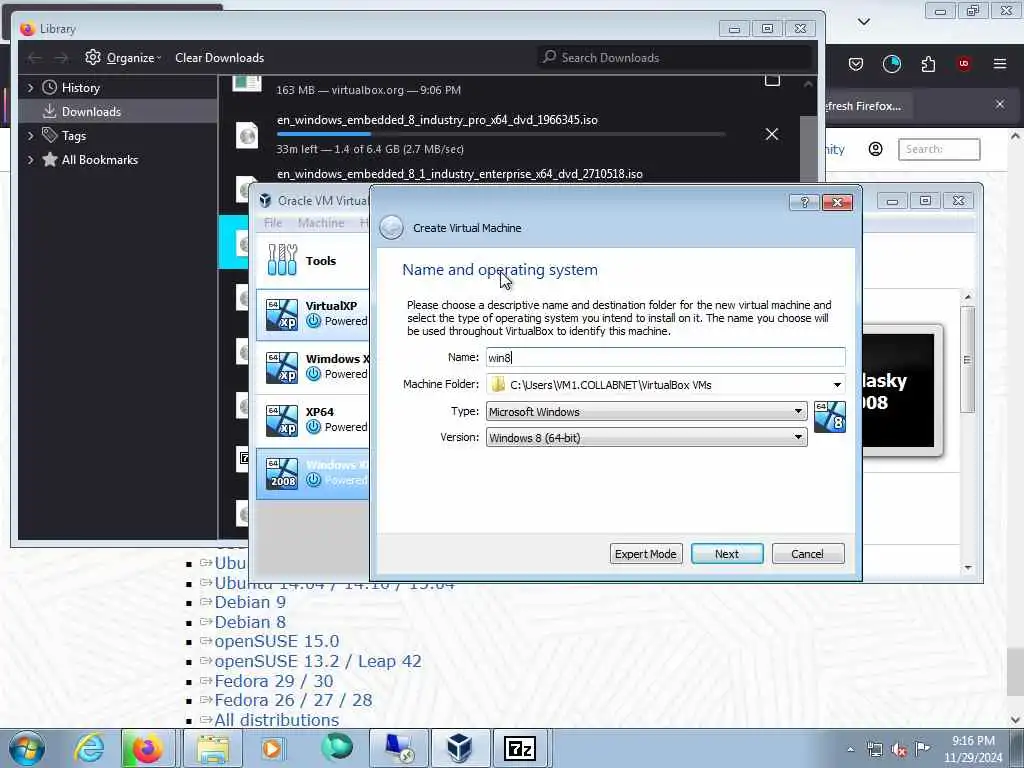This screenshot has height=768, width=1024.
Task: Open Firefox Pocket save icon
Action: 856,64
